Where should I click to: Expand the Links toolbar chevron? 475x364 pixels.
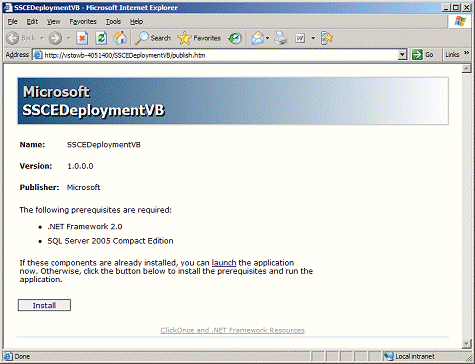(x=467, y=53)
